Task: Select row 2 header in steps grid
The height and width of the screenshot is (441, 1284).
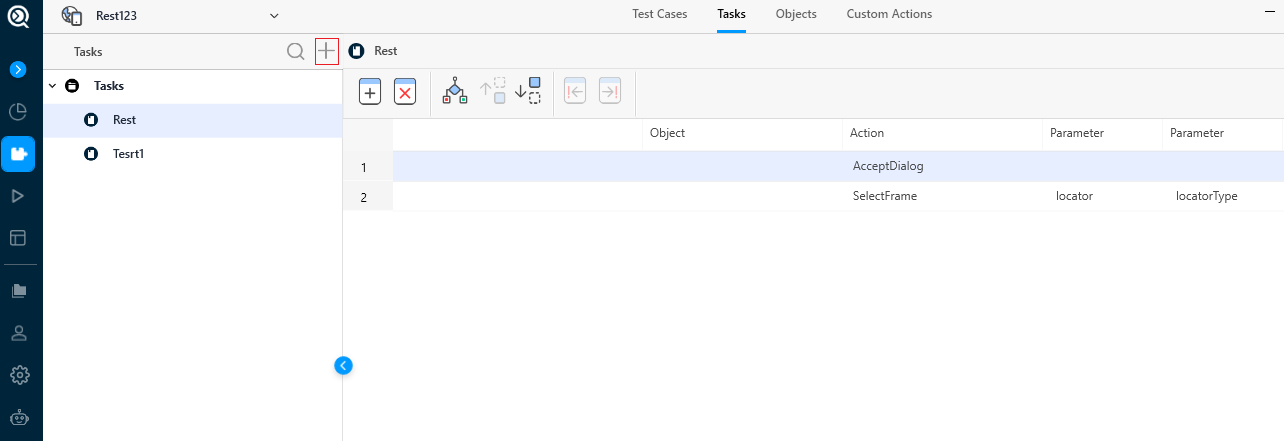Action: tap(364, 197)
